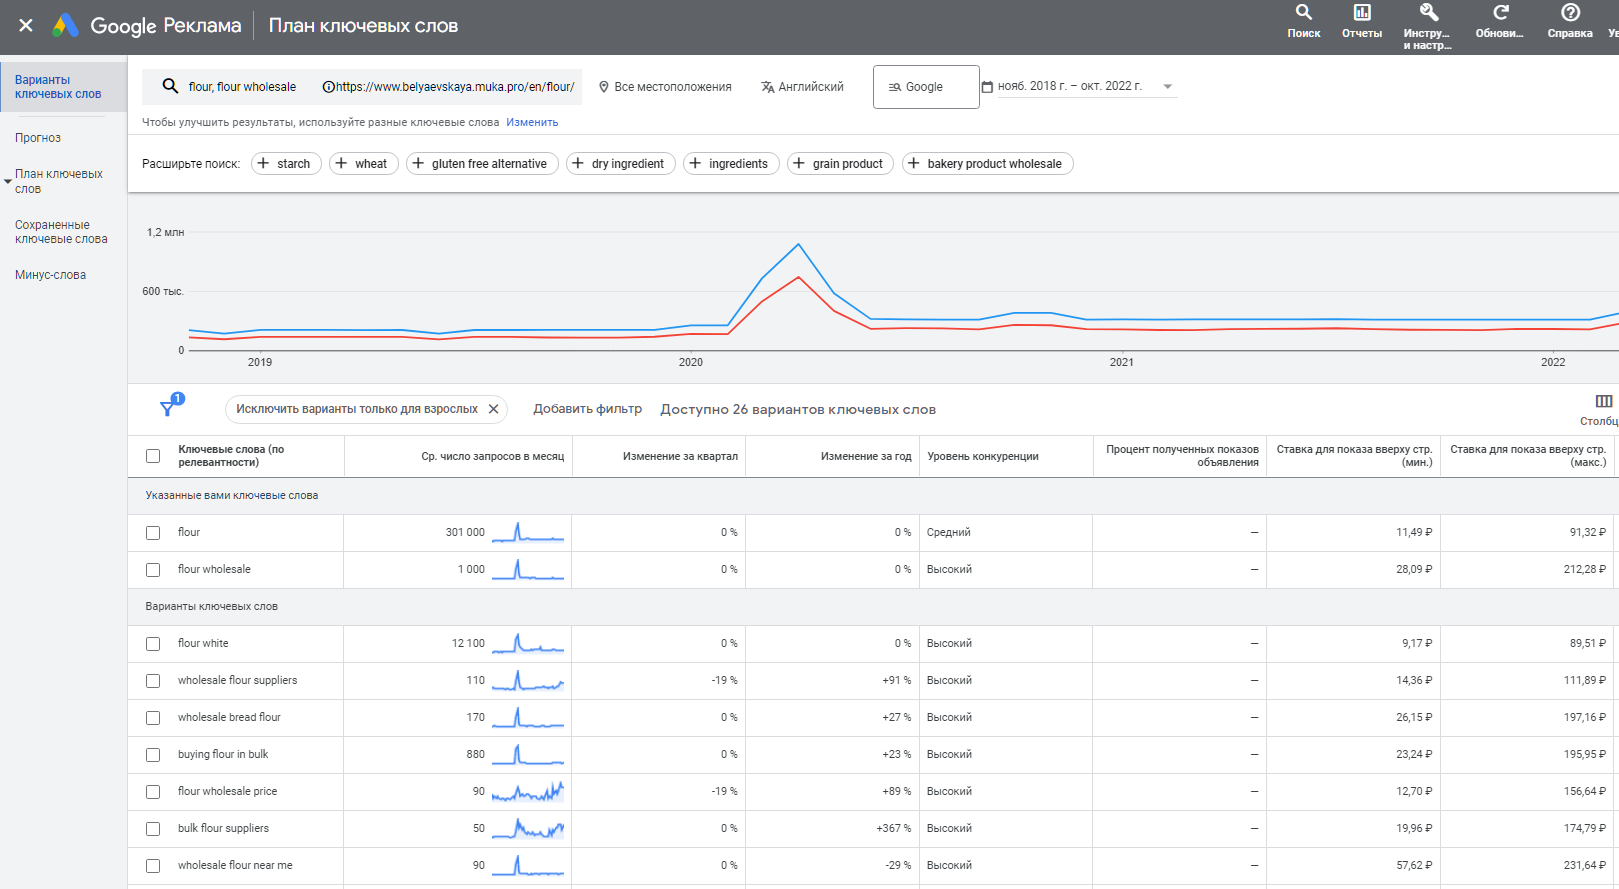The width and height of the screenshot is (1619, 889).
Task: Open the columns layout icon
Action: (1603, 401)
